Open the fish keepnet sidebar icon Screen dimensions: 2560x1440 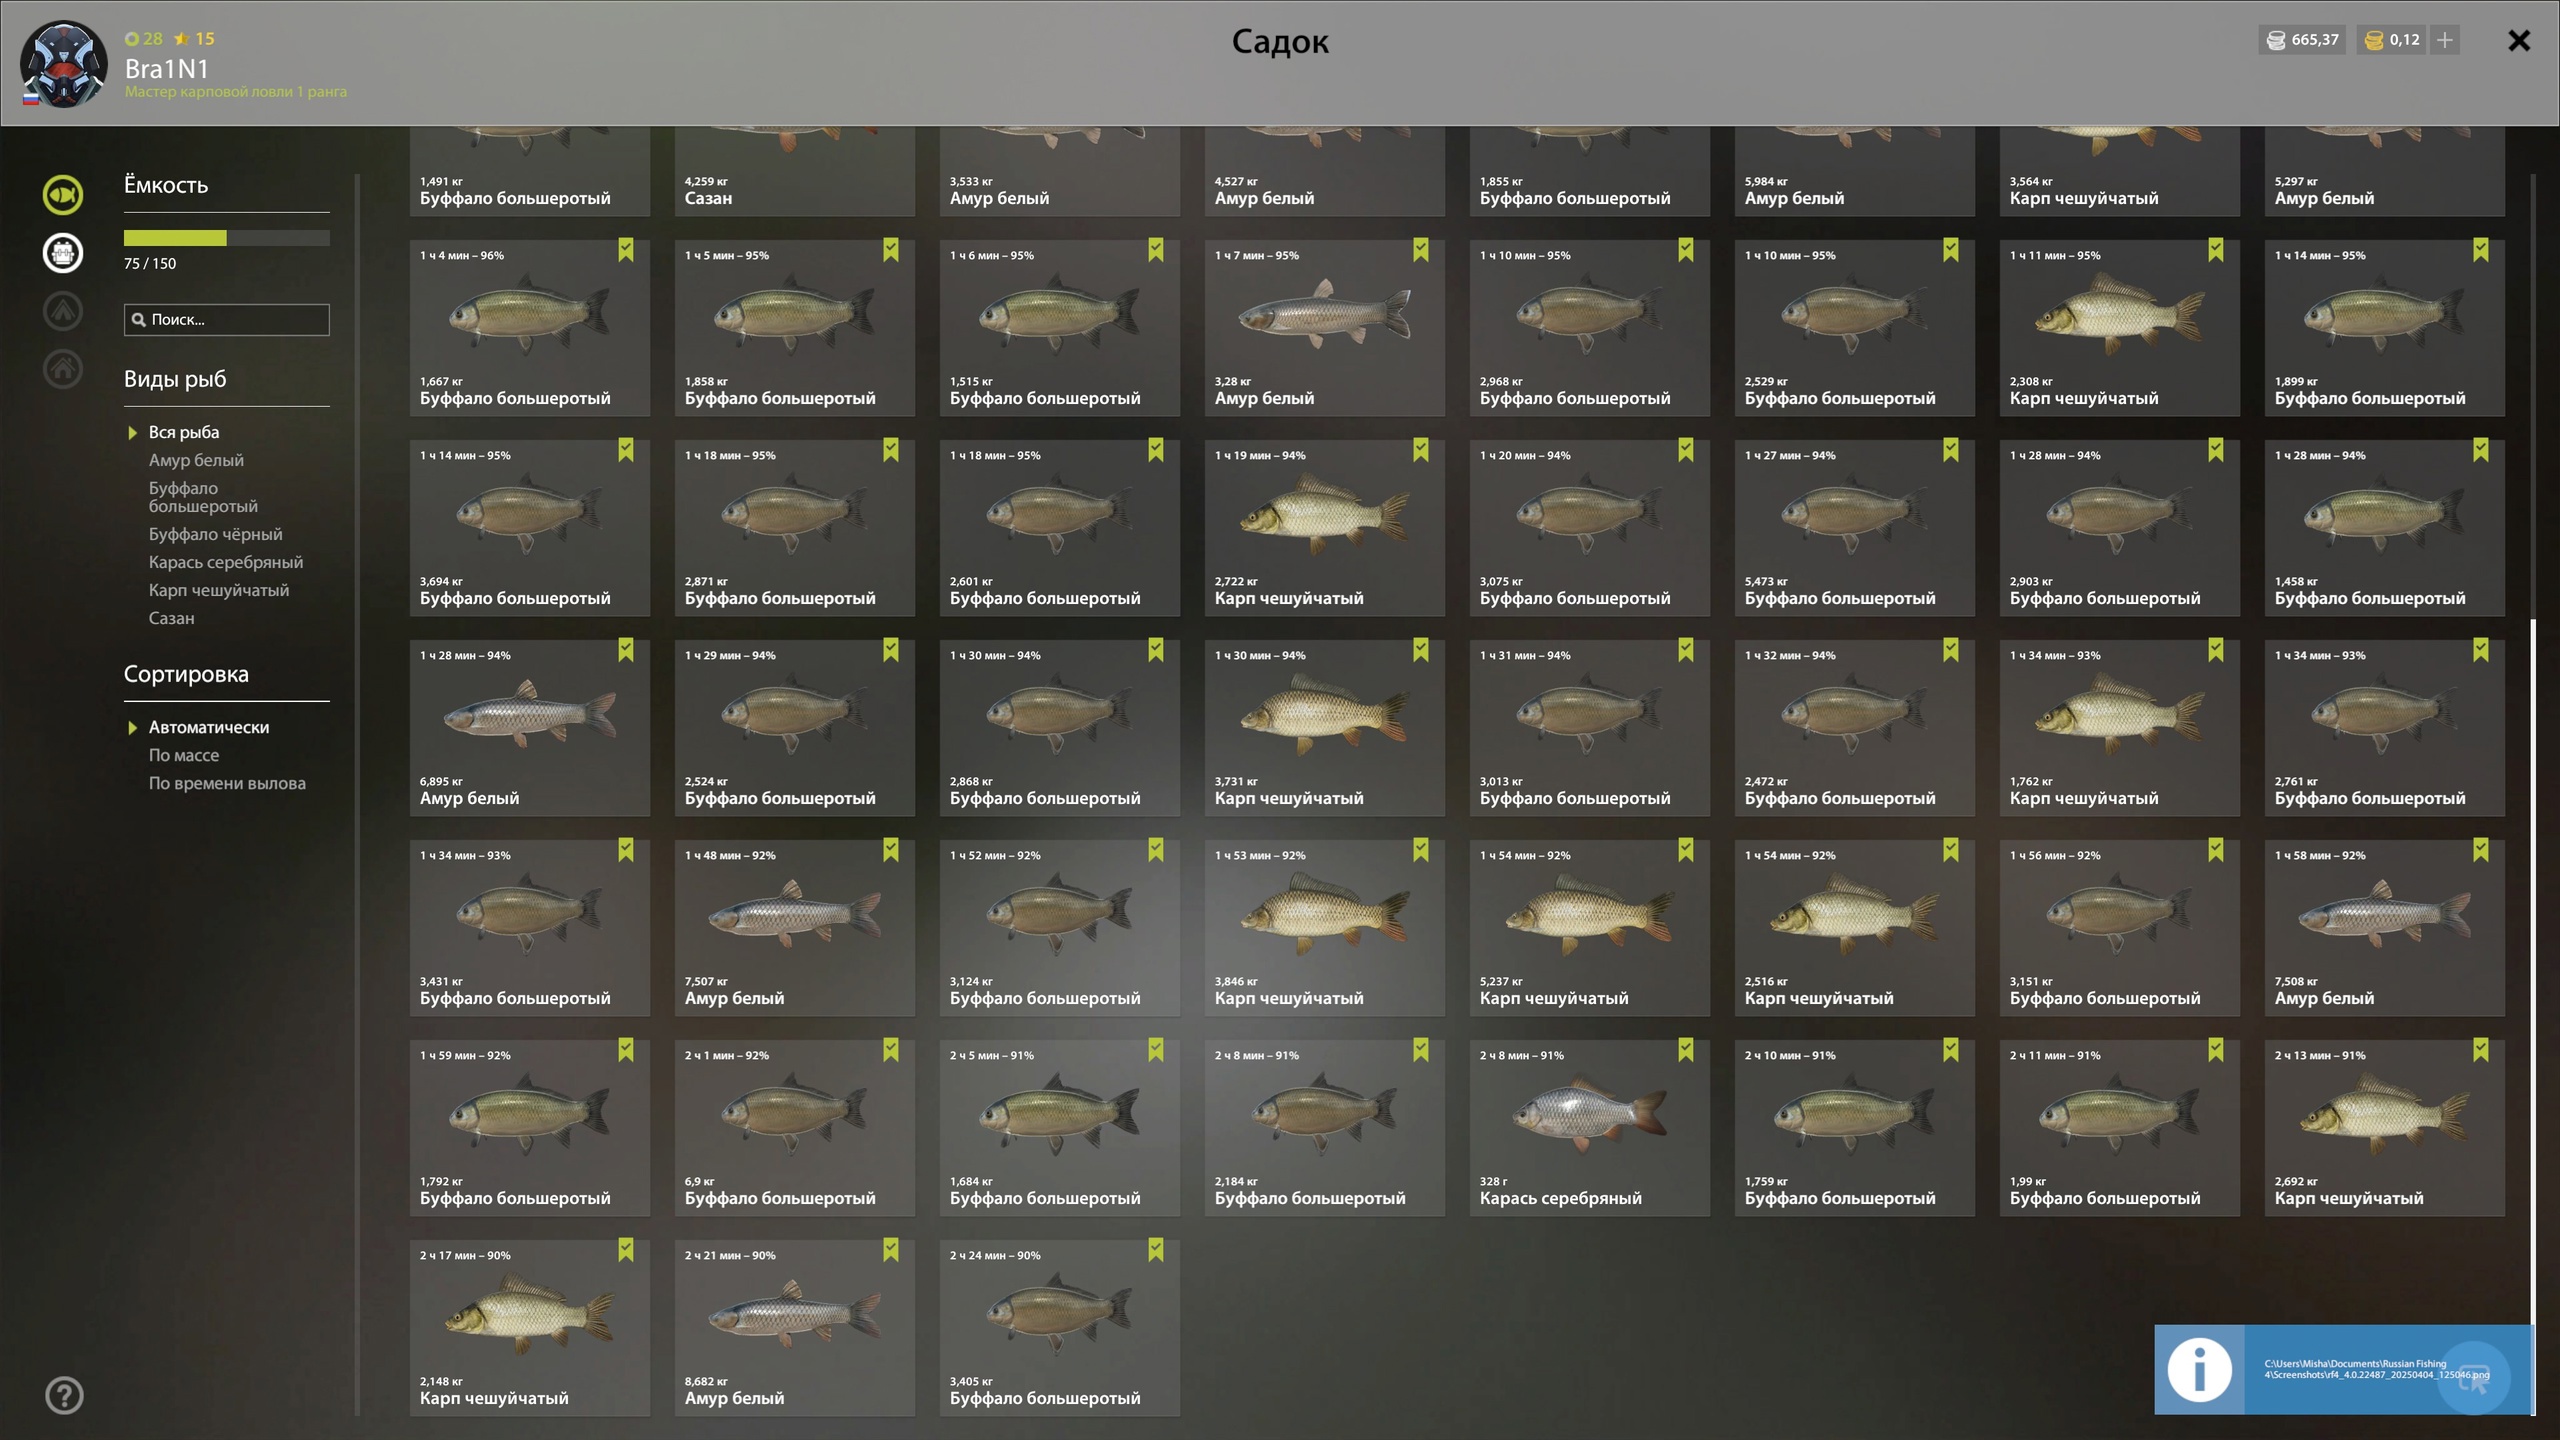(63, 195)
